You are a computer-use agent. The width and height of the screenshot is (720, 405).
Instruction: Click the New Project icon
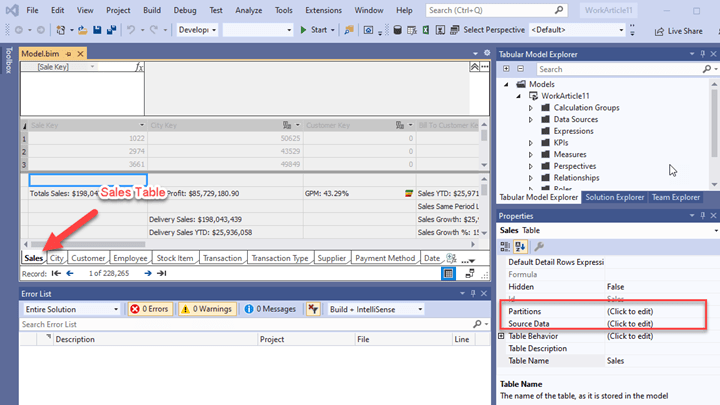(x=61, y=30)
